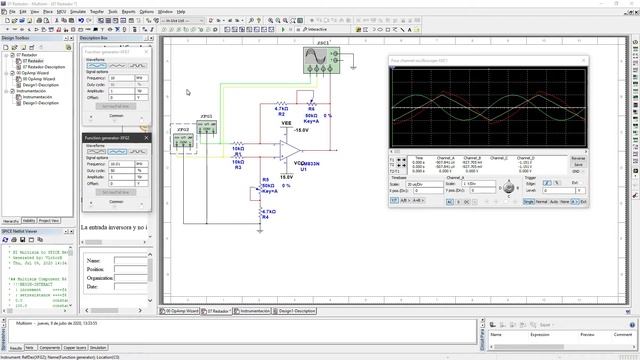640x360 pixels.
Task: Select triangle waveform in XFG2 generator
Action: 117,152
